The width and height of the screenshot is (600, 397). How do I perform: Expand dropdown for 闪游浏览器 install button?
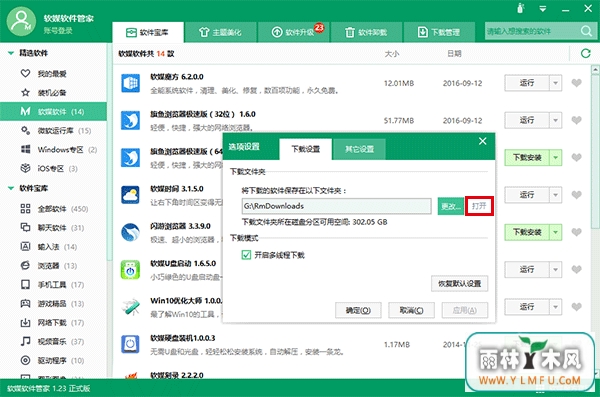(x=556, y=232)
